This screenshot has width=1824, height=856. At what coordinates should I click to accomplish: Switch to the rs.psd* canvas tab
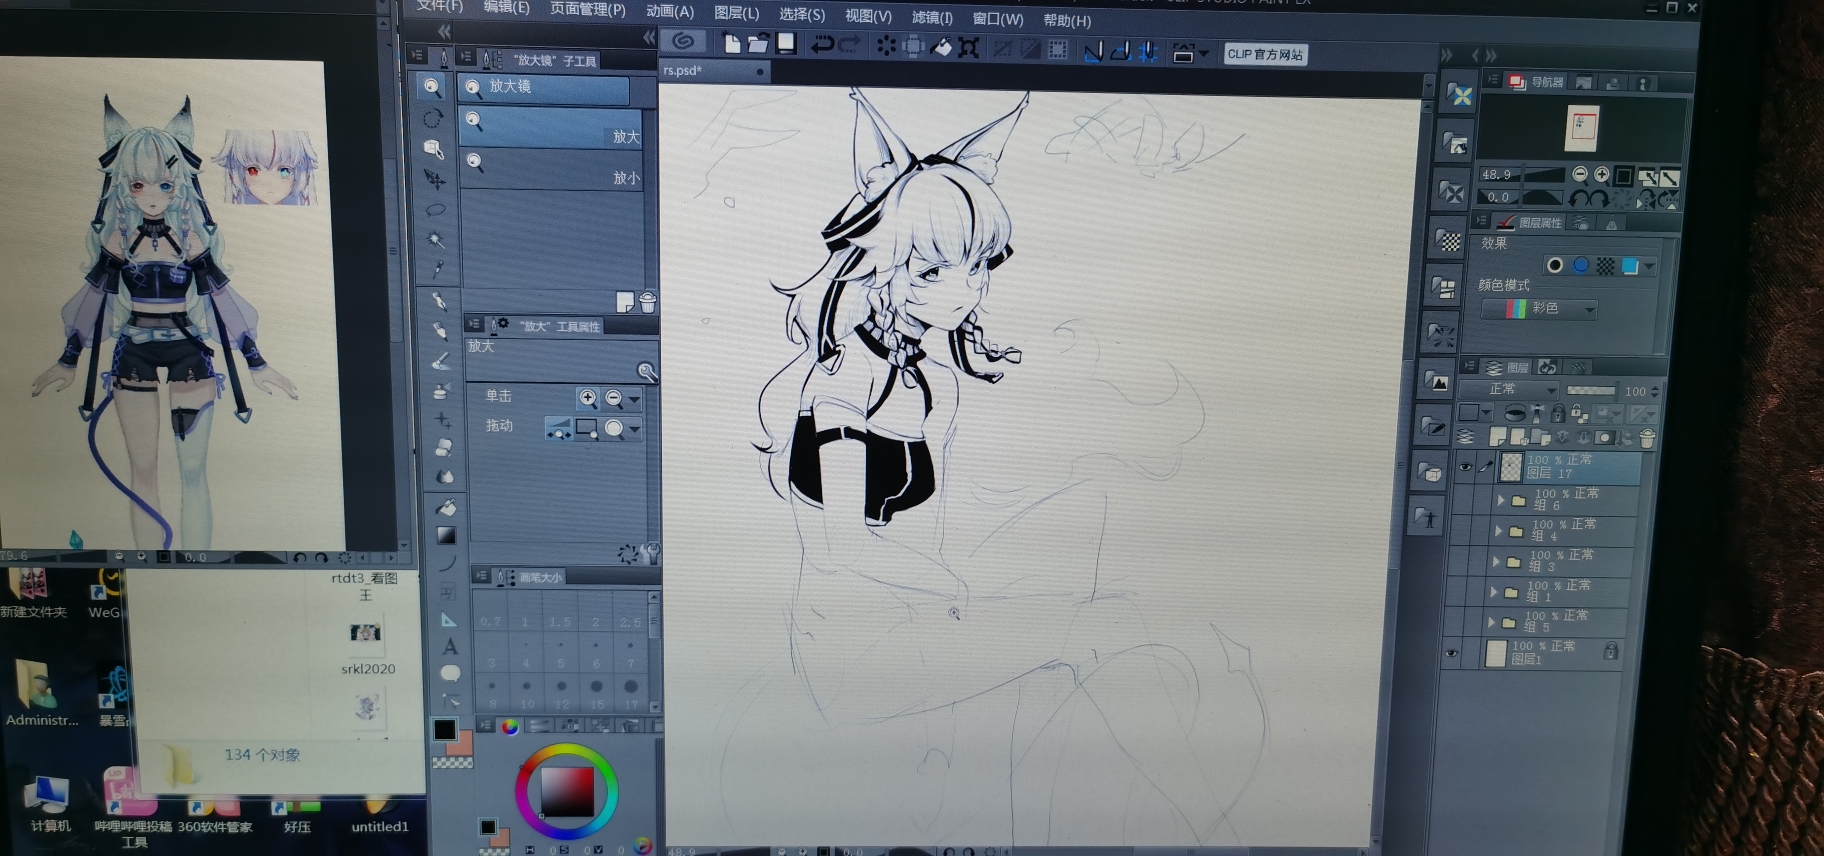click(x=714, y=71)
